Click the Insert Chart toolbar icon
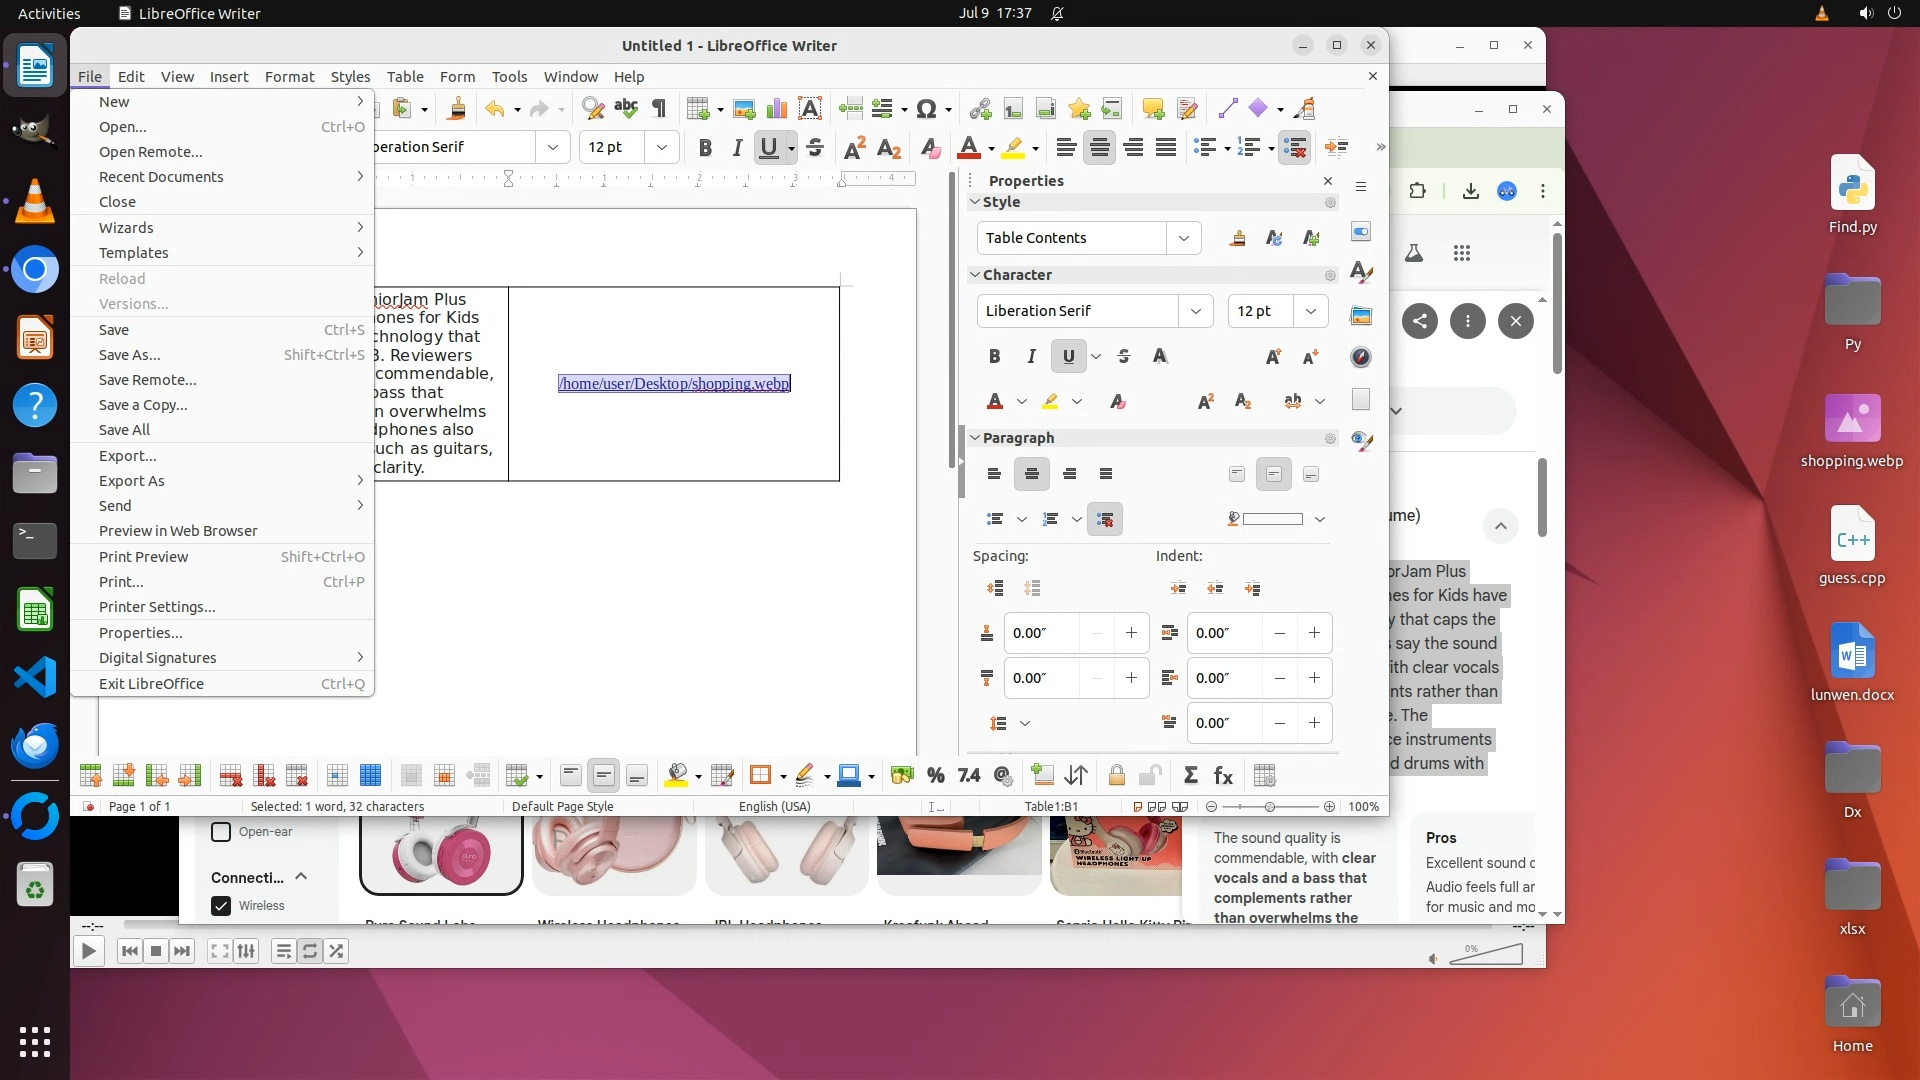 click(x=776, y=109)
